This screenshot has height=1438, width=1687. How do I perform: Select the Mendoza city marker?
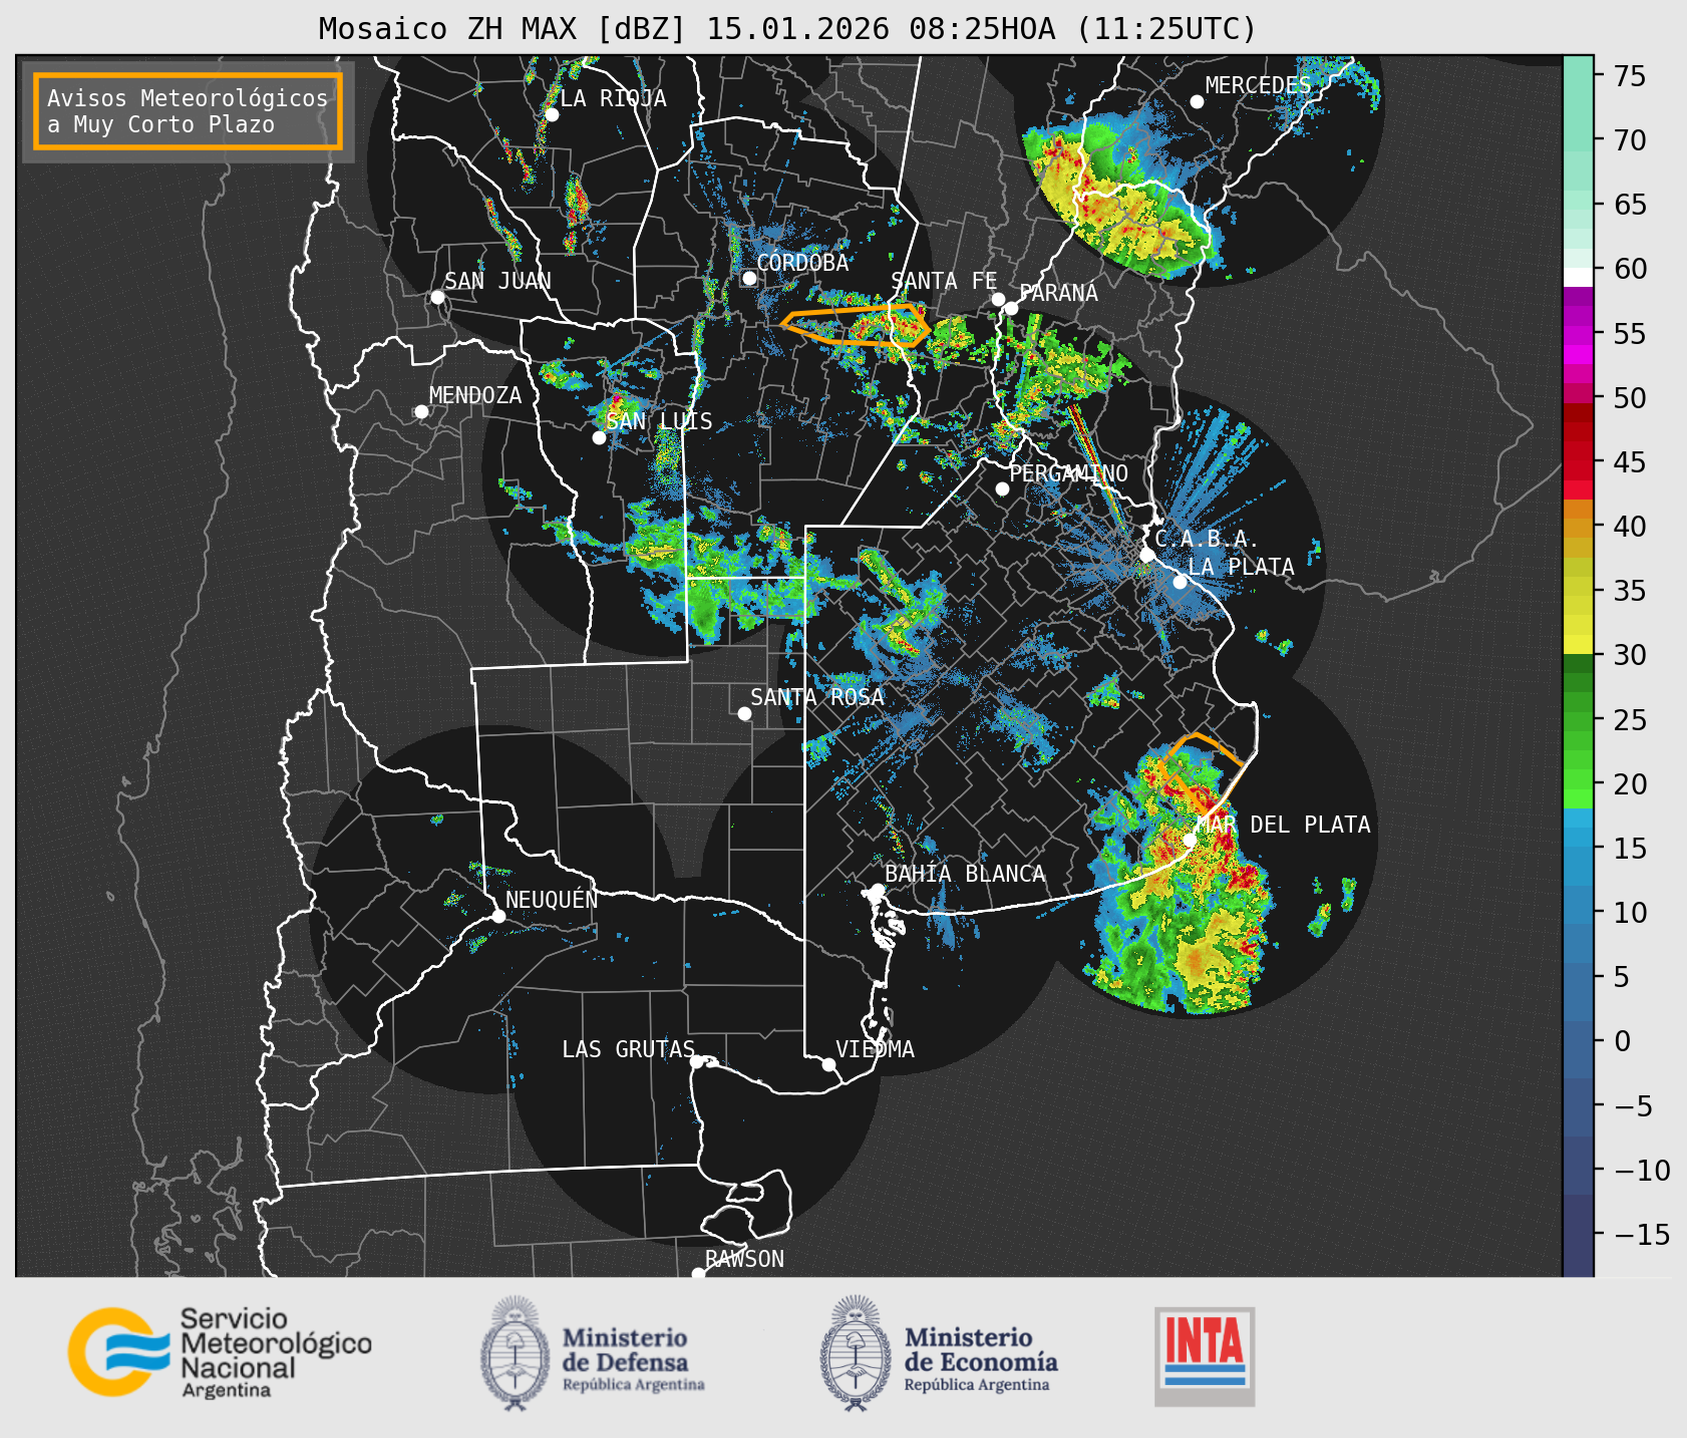[421, 412]
